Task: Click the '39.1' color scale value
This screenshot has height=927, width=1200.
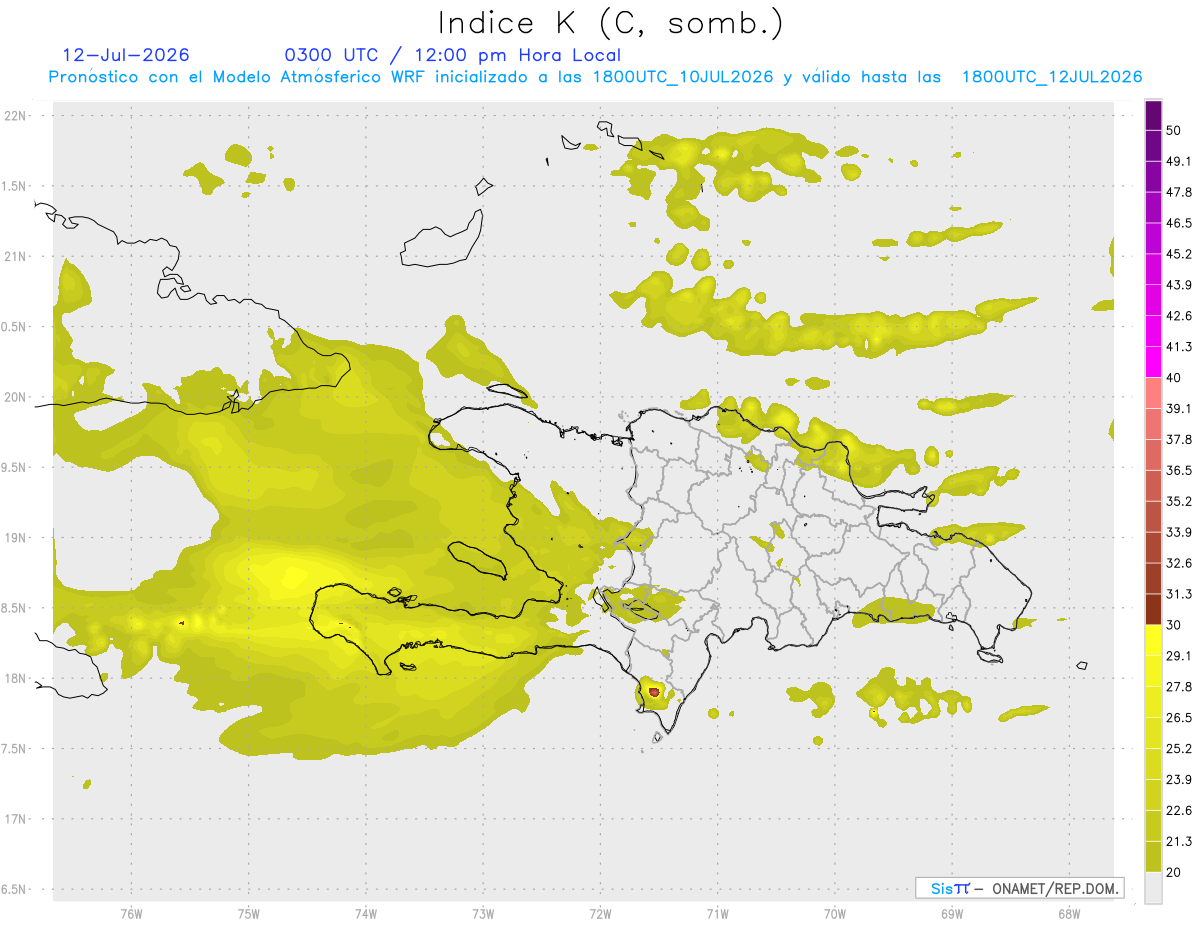Action: 1178,409
